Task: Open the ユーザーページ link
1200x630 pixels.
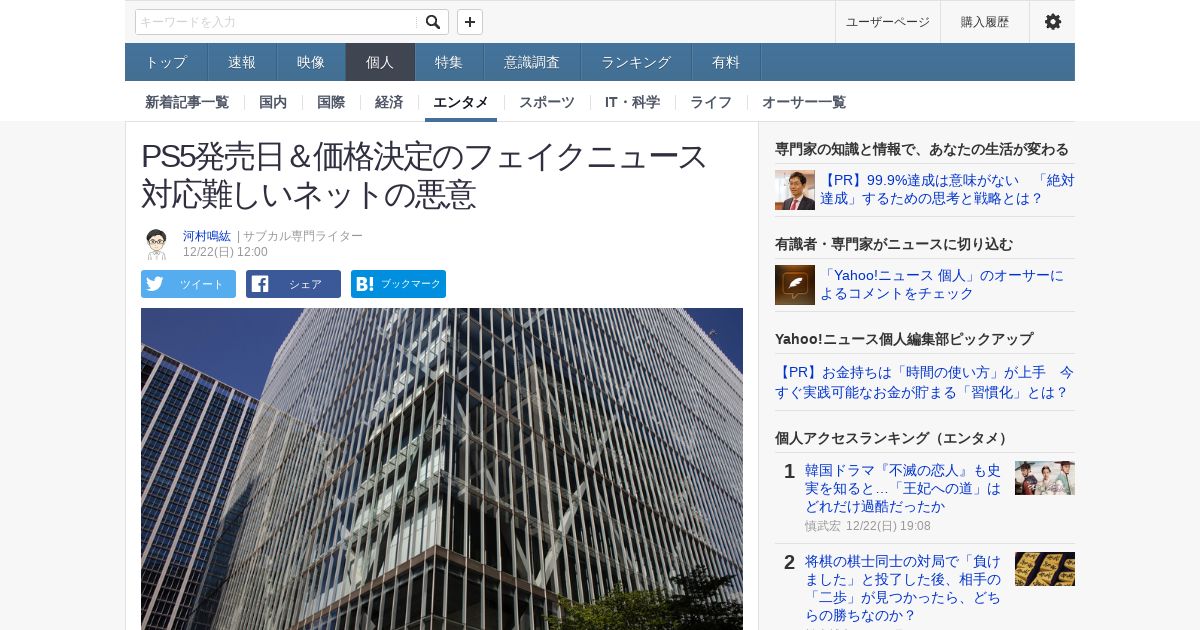Action: pyautogui.click(x=888, y=22)
